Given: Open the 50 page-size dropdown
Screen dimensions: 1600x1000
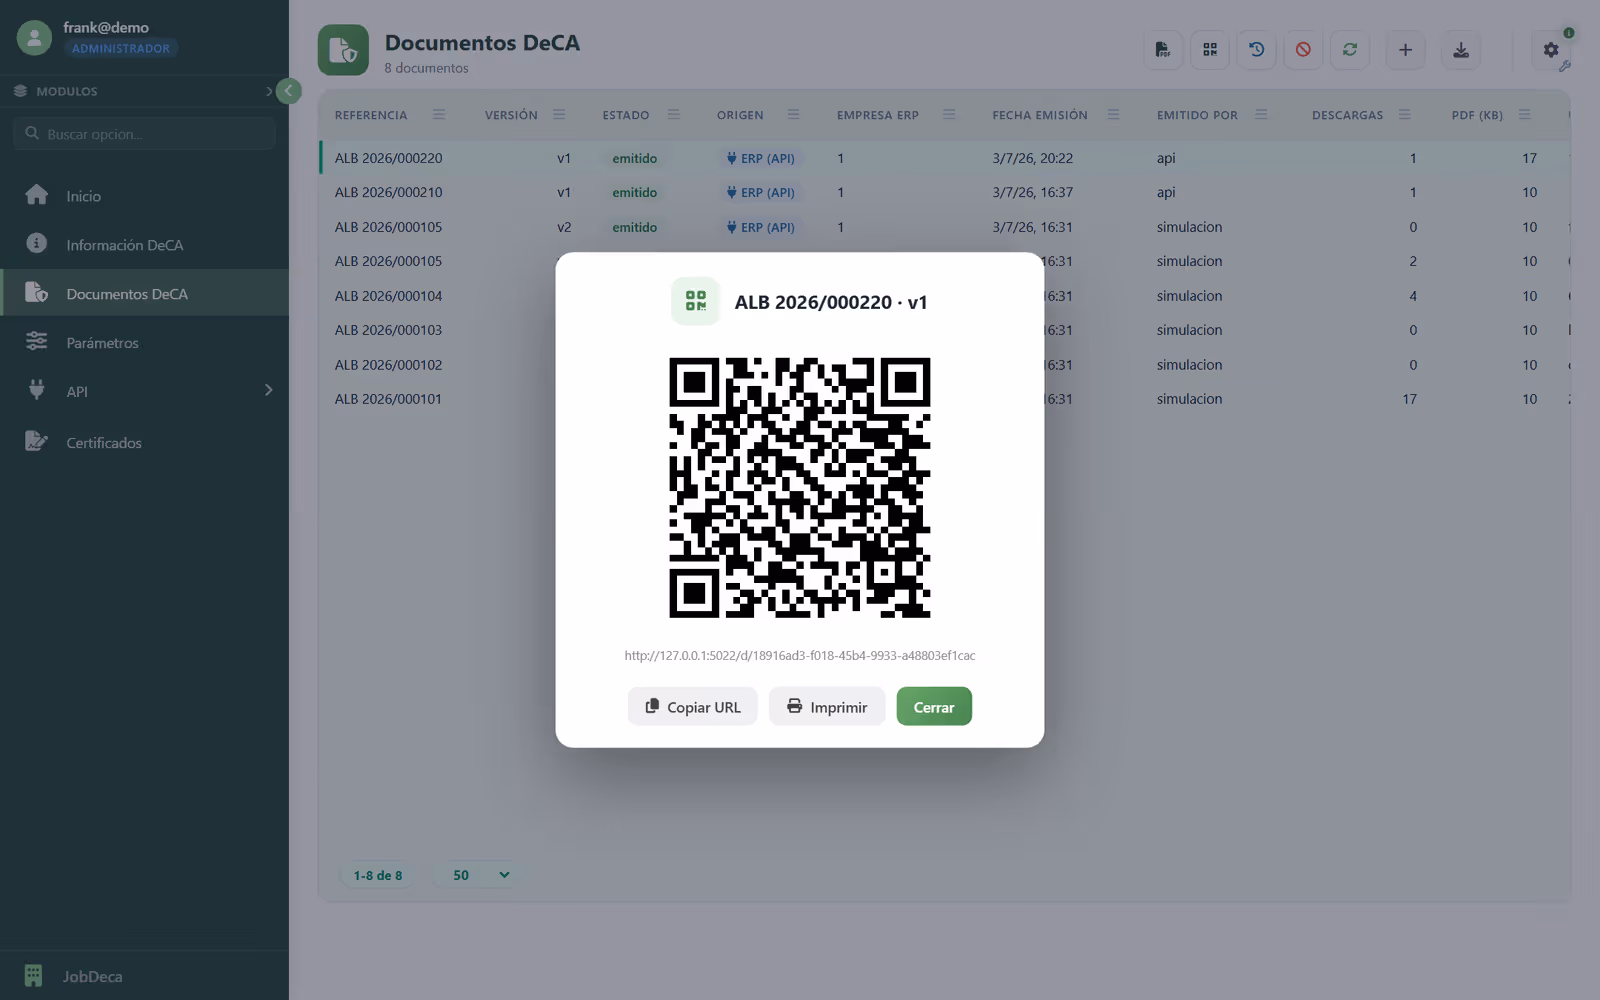Looking at the screenshot, I should click(x=480, y=875).
